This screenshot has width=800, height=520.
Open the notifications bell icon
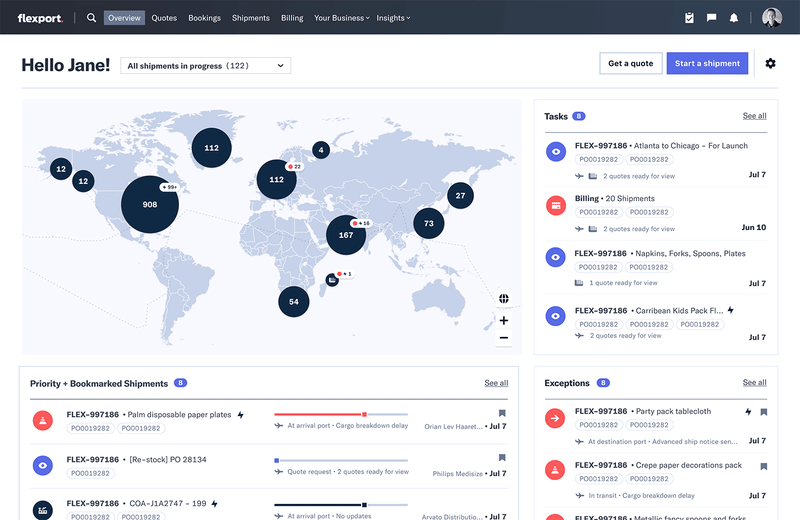point(734,18)
